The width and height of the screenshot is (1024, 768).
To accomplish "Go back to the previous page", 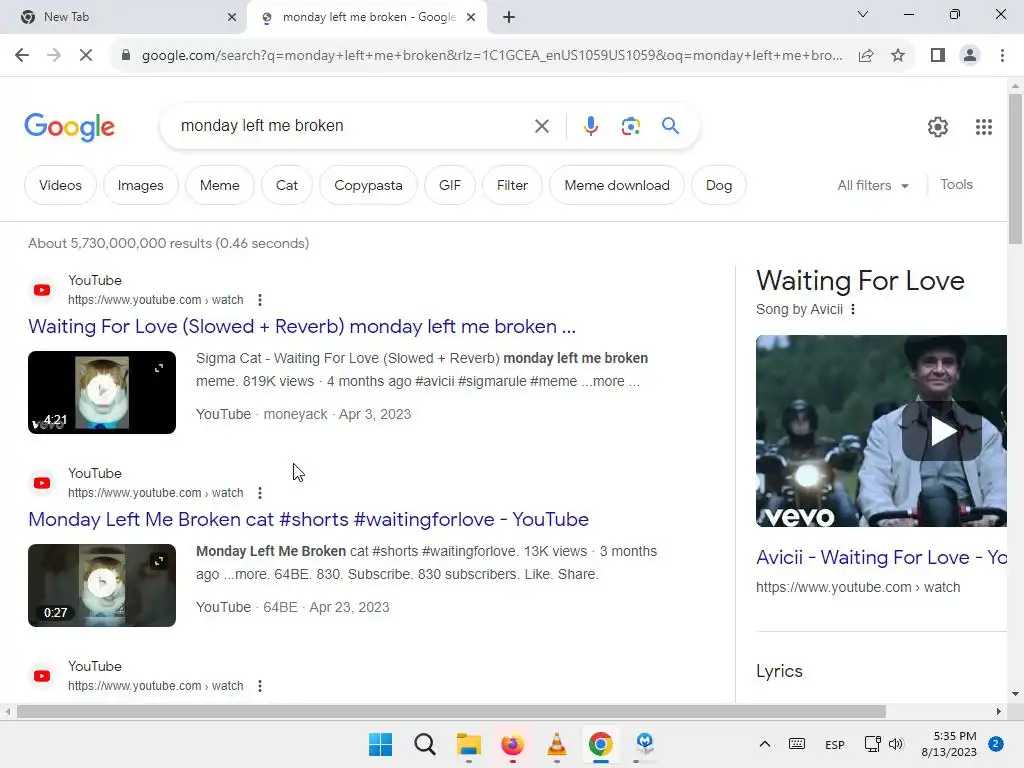I will pyautogui.click(x=22, y=56).
